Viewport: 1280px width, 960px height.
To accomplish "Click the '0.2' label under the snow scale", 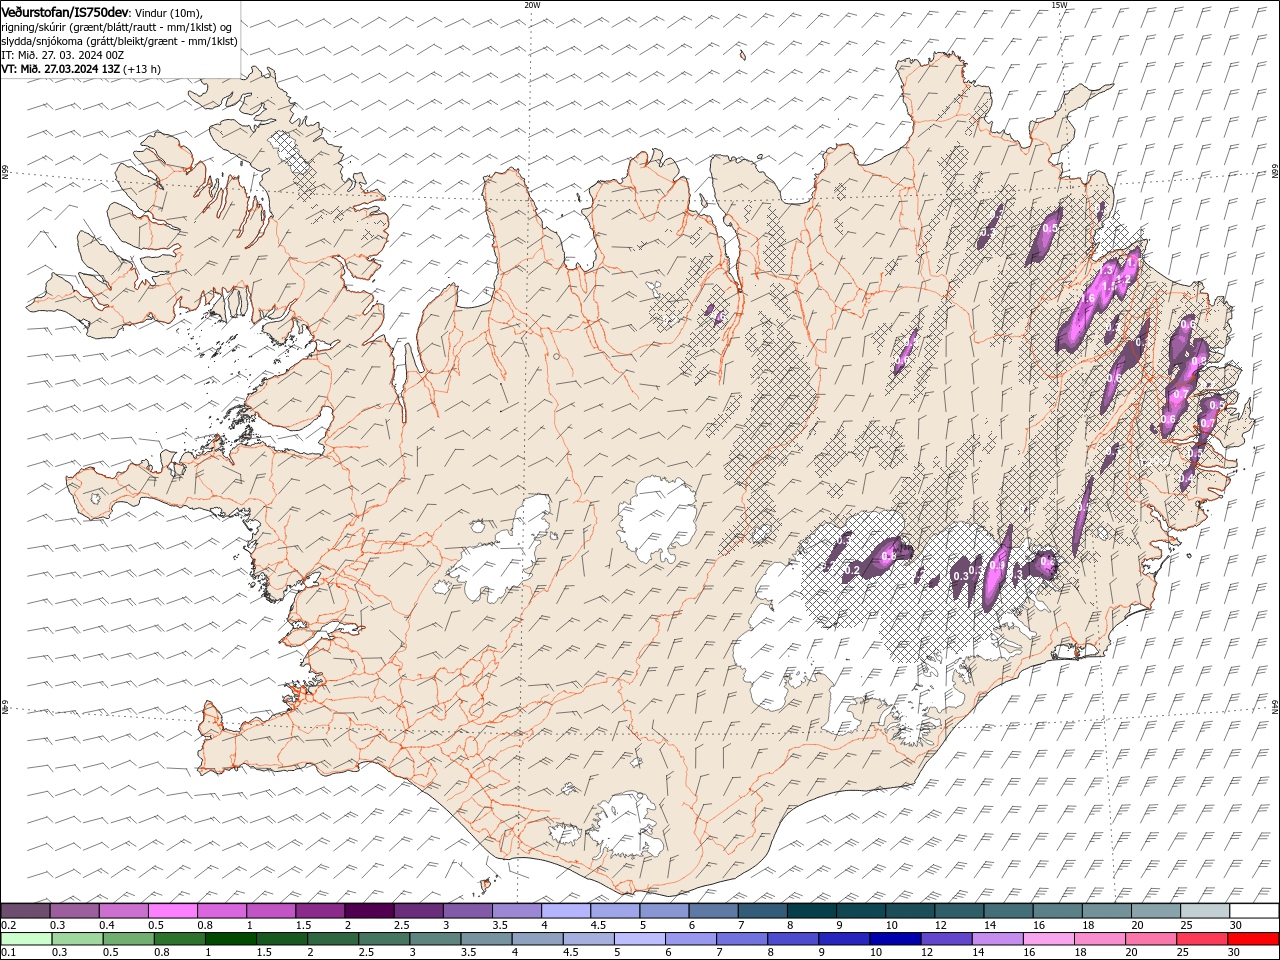I will (7, 925).
